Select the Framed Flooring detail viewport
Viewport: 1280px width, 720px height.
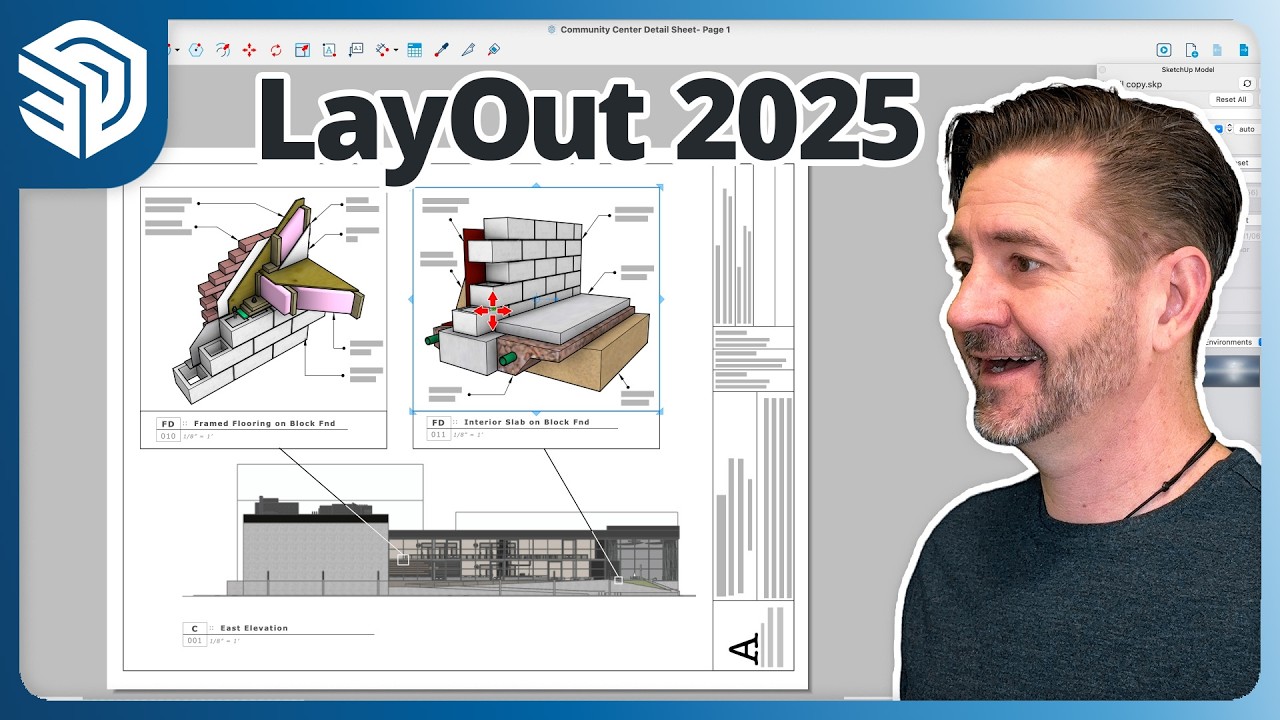(263, 298)
